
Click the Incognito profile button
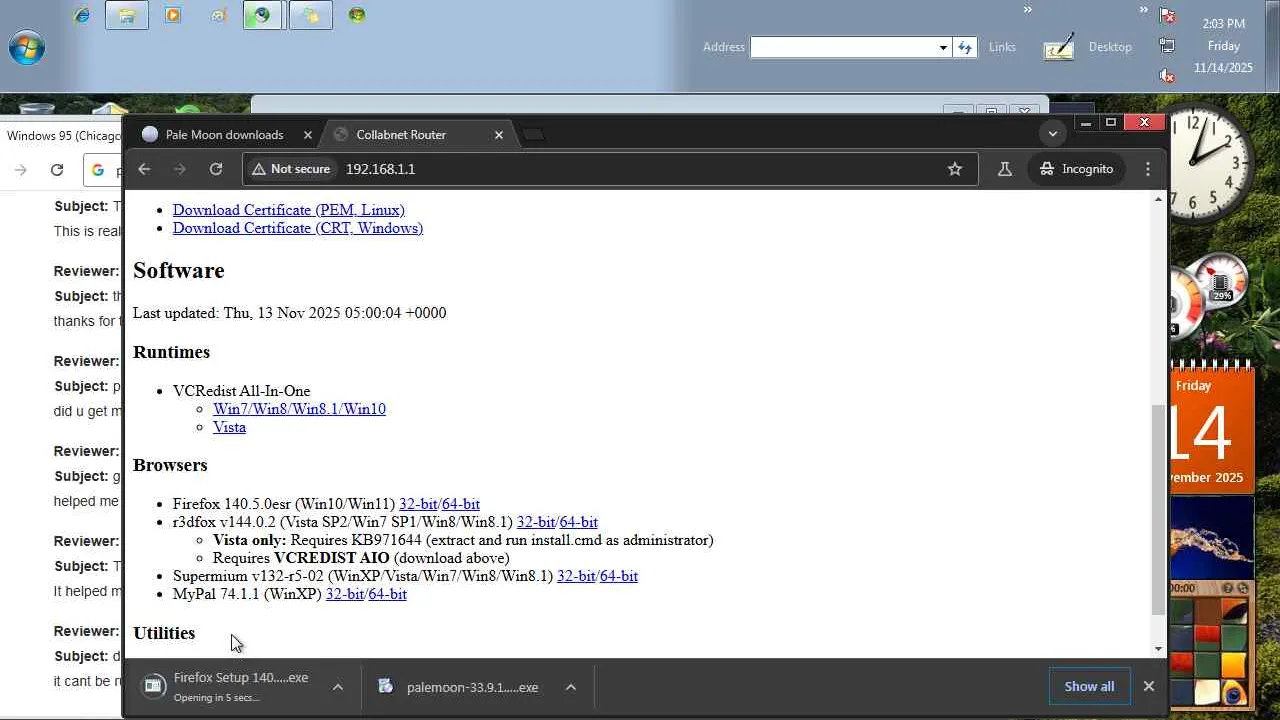pyautogui.click(x=1077, y=169)
